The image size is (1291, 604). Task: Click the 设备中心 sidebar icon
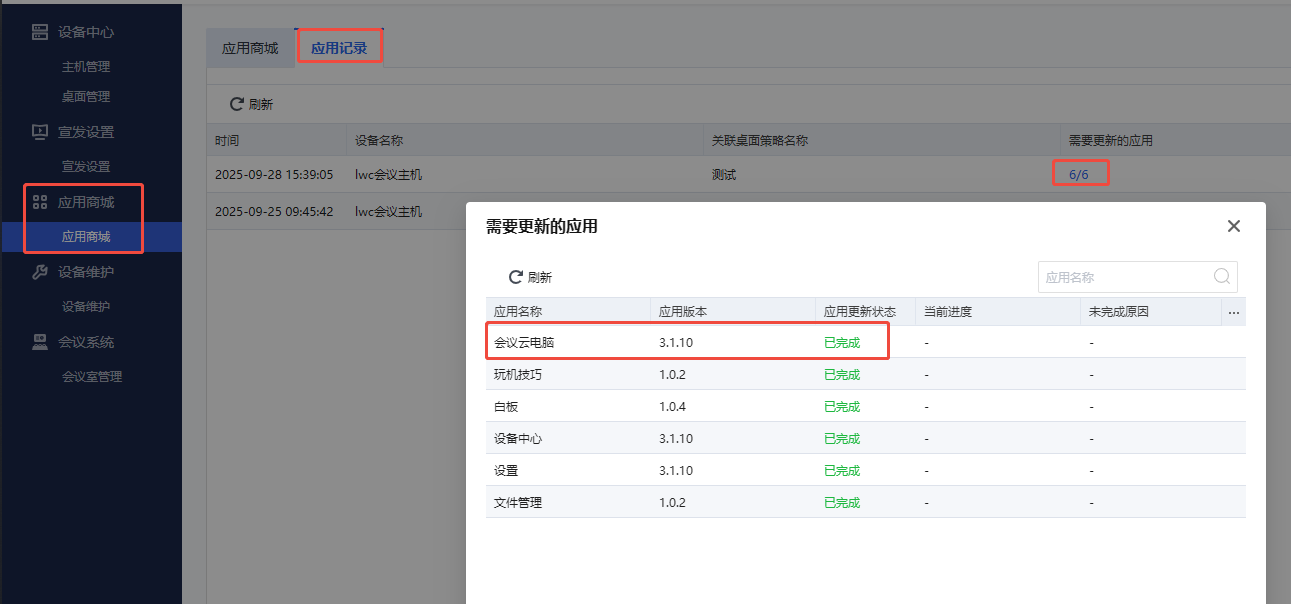point(40,32)
